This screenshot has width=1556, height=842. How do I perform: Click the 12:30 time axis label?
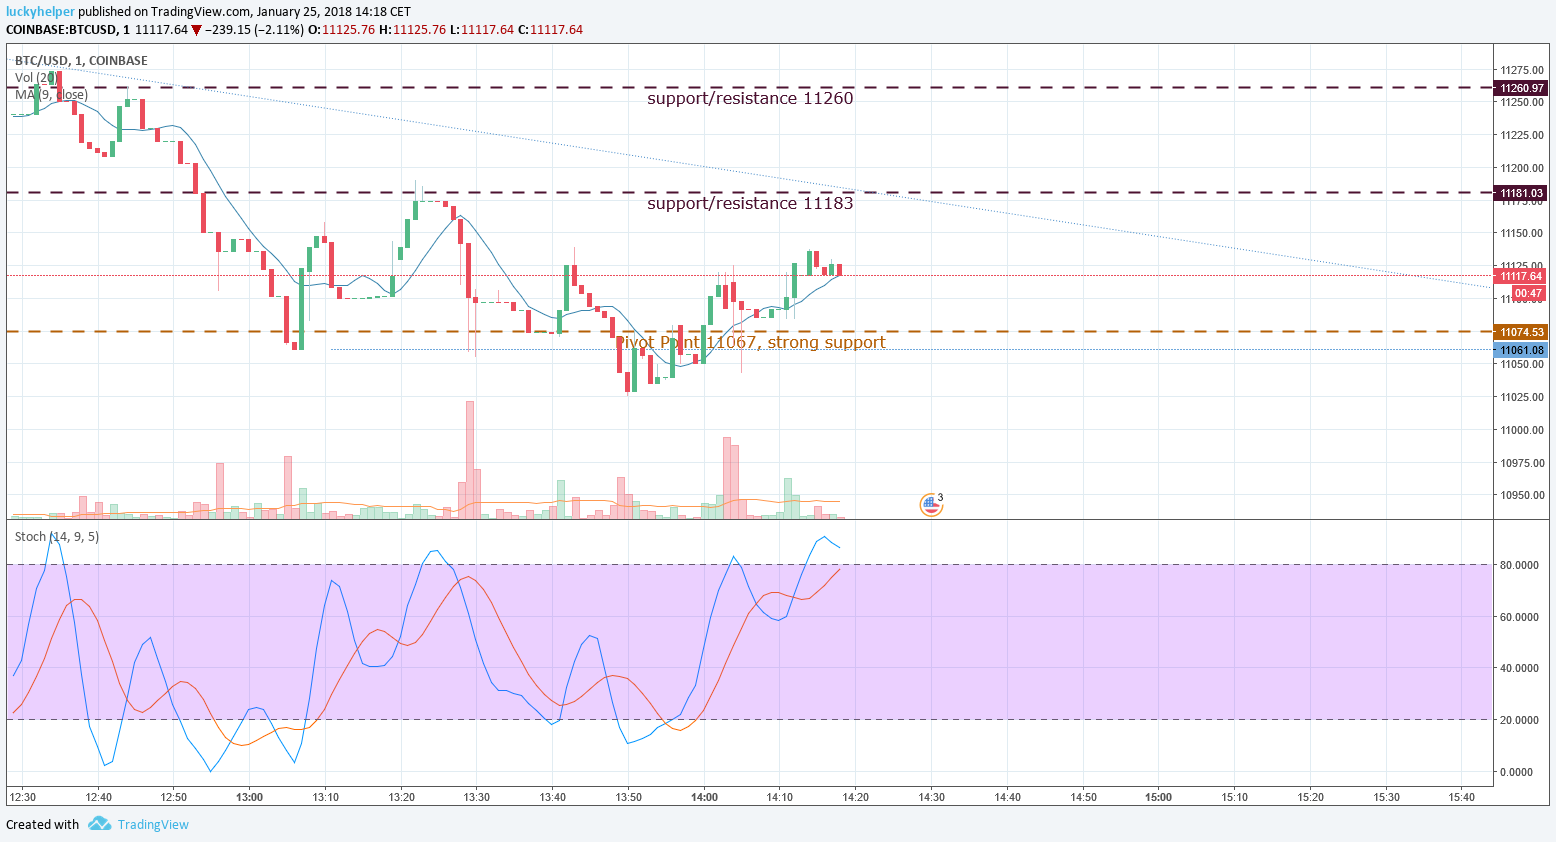22,797
